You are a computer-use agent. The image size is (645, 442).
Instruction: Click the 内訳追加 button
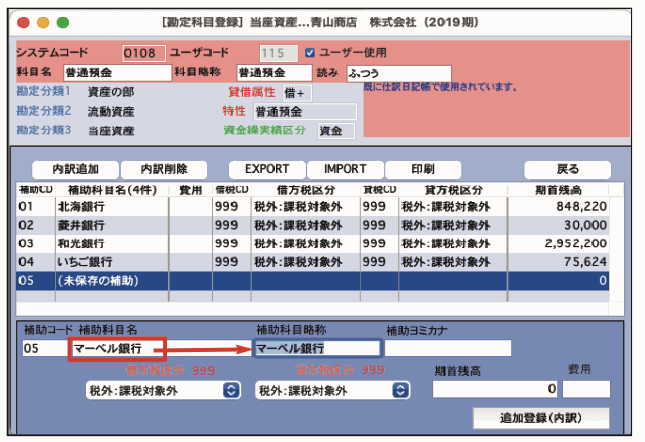(x=75, y=169)
